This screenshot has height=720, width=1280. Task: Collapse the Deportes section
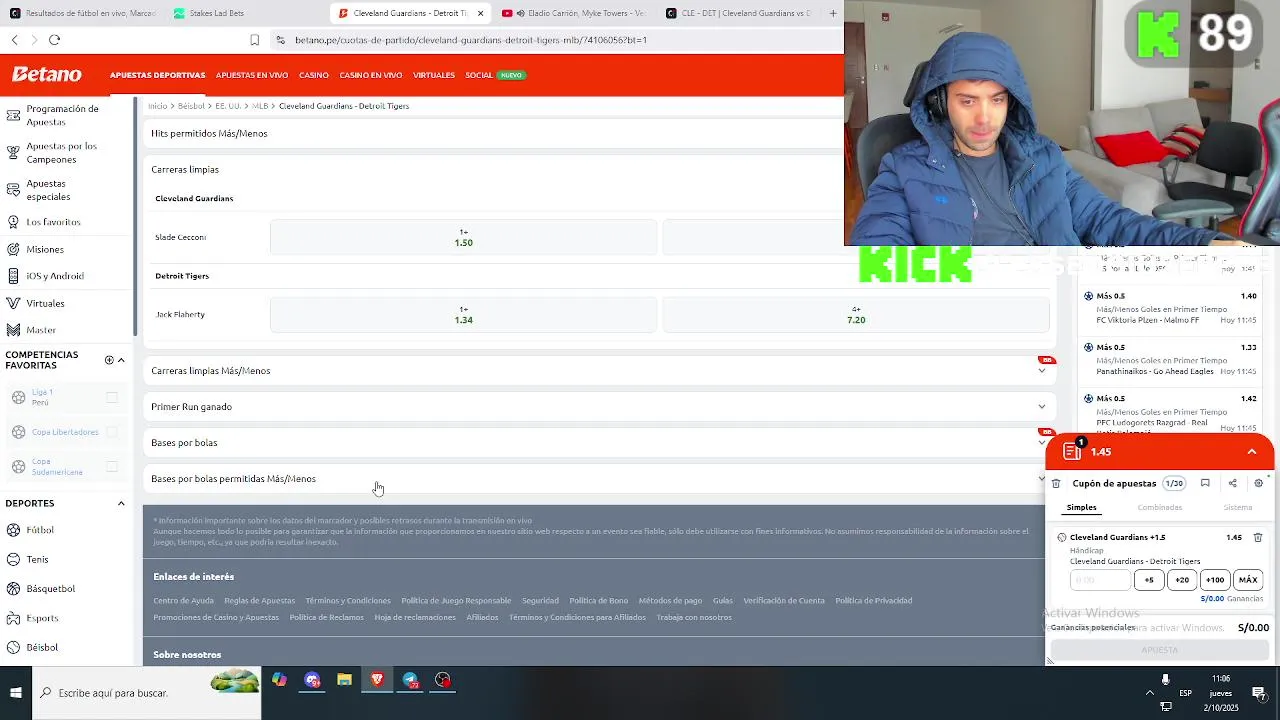pos(121,503)
